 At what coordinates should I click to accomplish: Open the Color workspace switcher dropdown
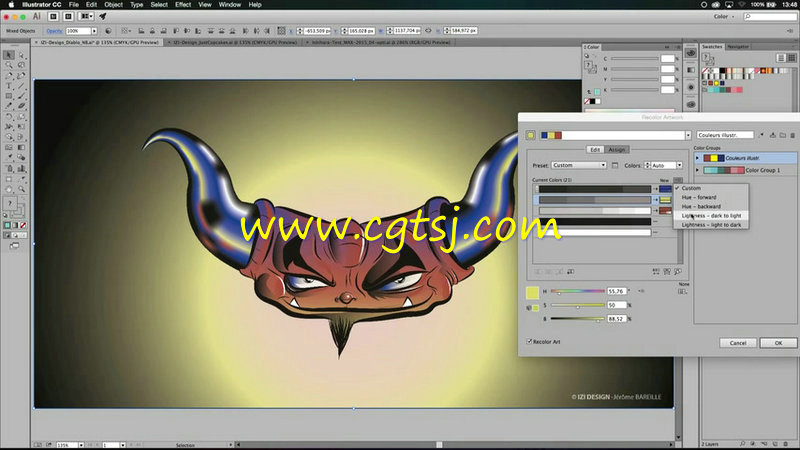(724, 16)
